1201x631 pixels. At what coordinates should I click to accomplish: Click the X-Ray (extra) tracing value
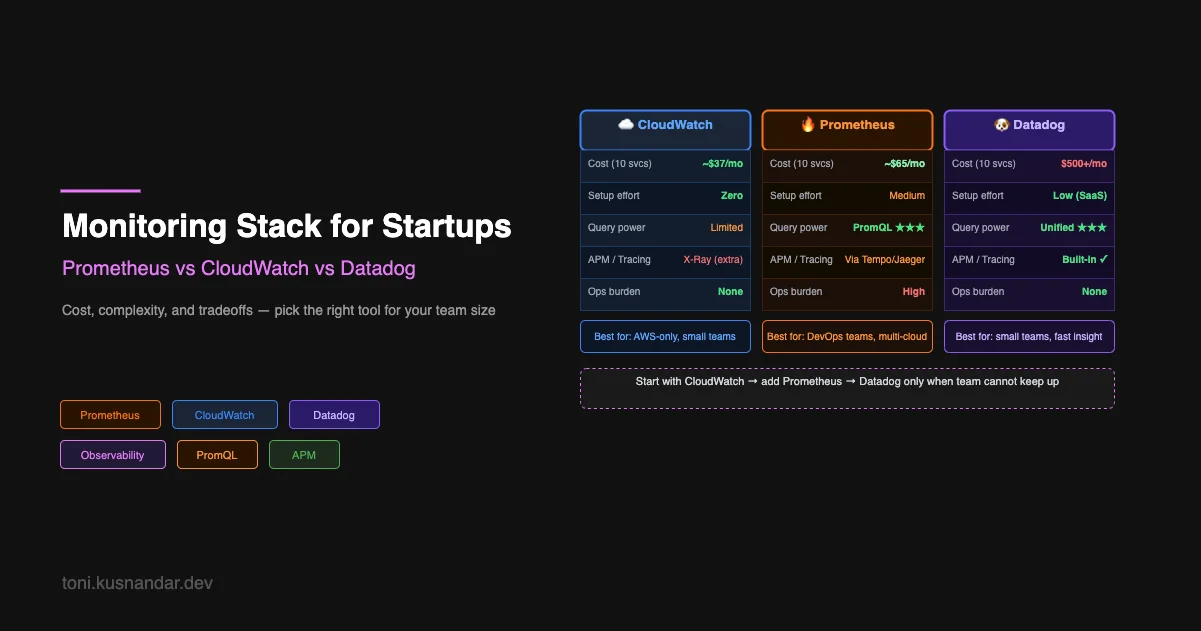[x=713, y=260]
